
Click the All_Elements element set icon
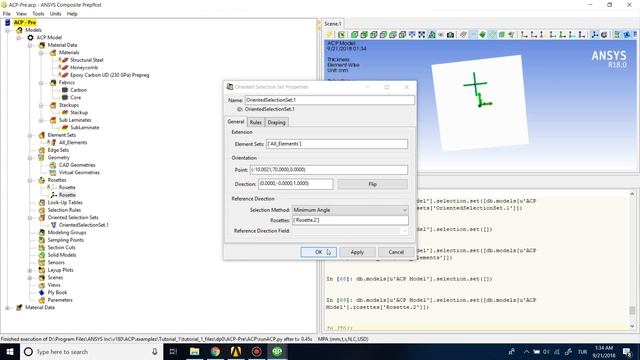(52, 142)
